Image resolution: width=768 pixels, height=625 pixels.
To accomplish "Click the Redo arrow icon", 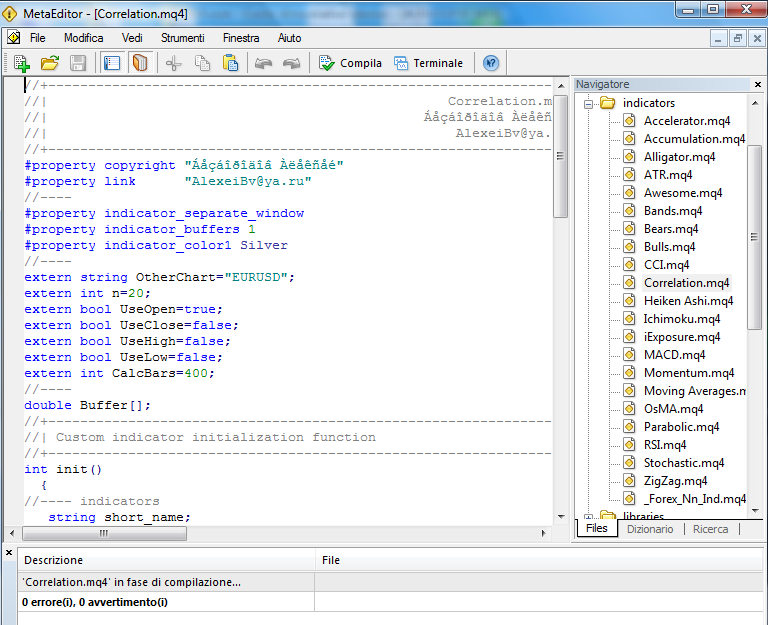I will (292, 63).
